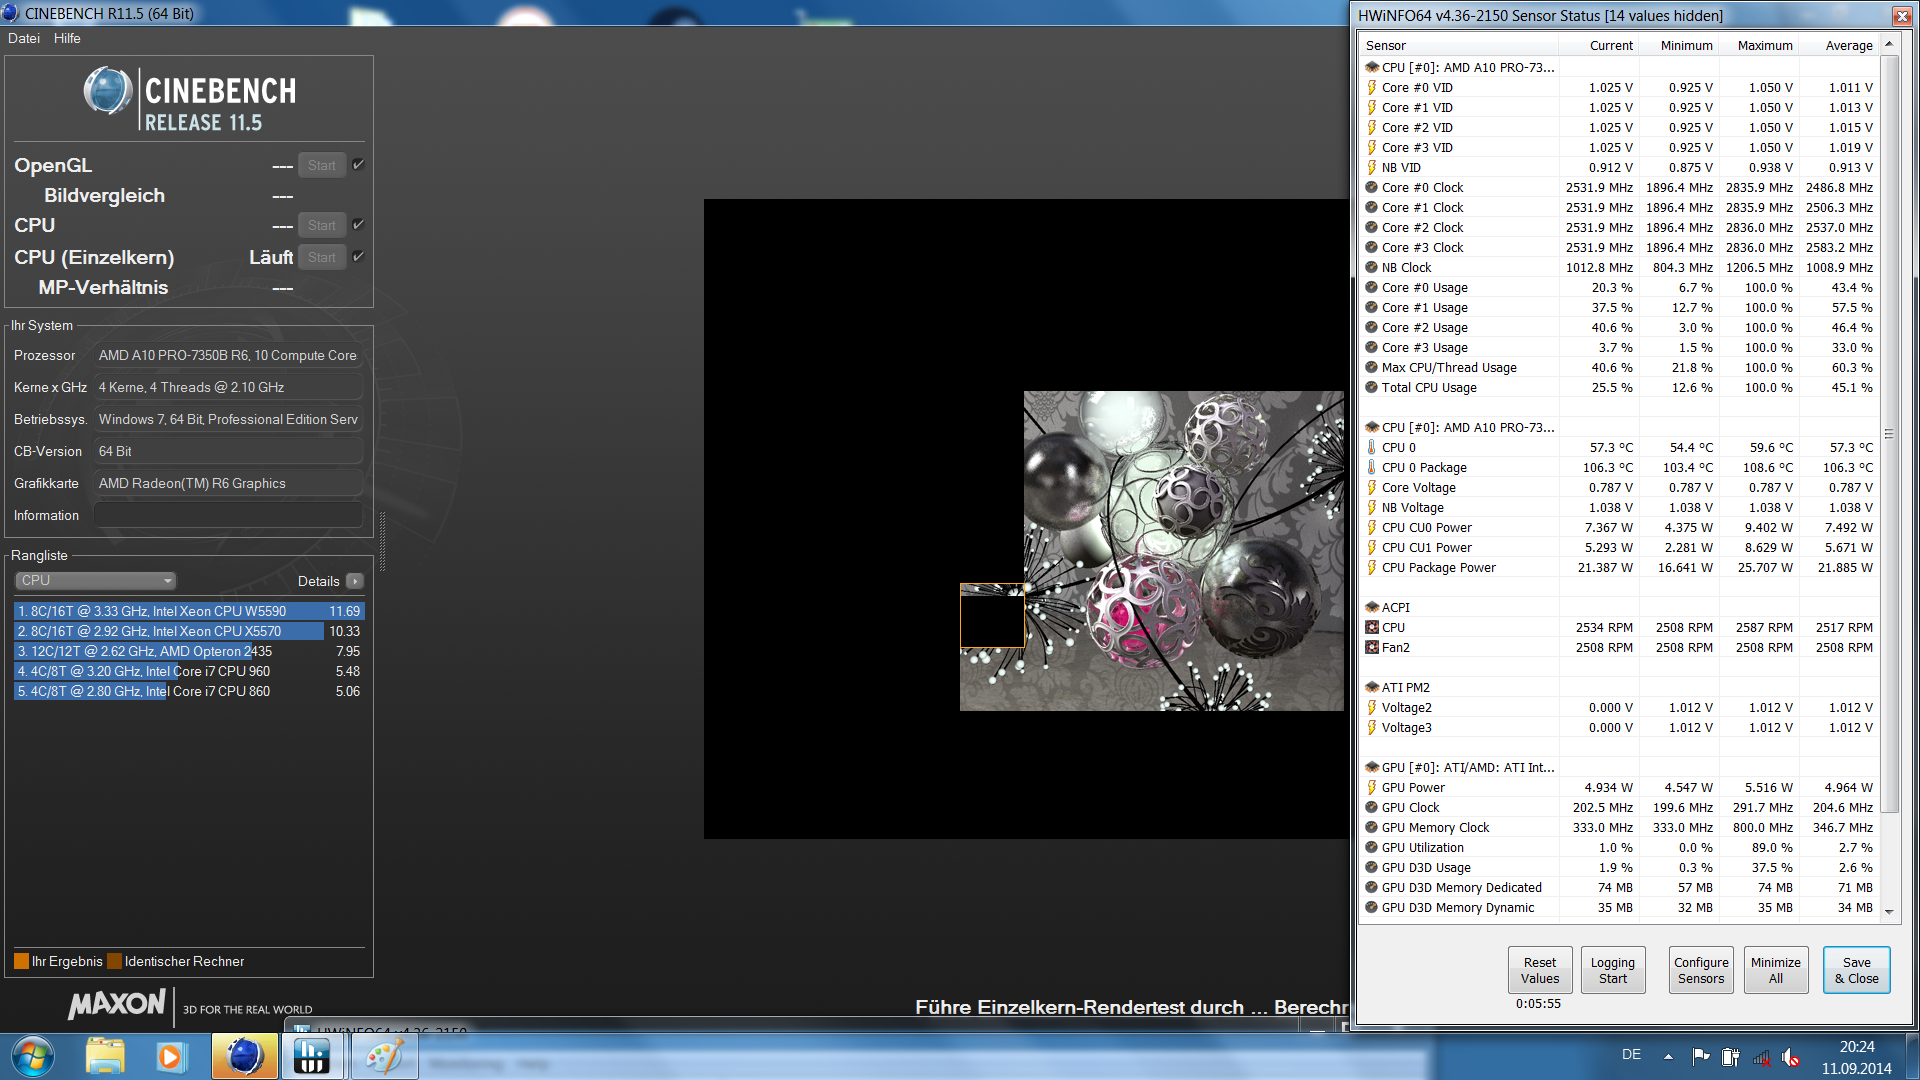Viewport: 1920px width, 1080px height.
Task: Toggle the CPU test checkbox
Action: click(x=358, y=225)
